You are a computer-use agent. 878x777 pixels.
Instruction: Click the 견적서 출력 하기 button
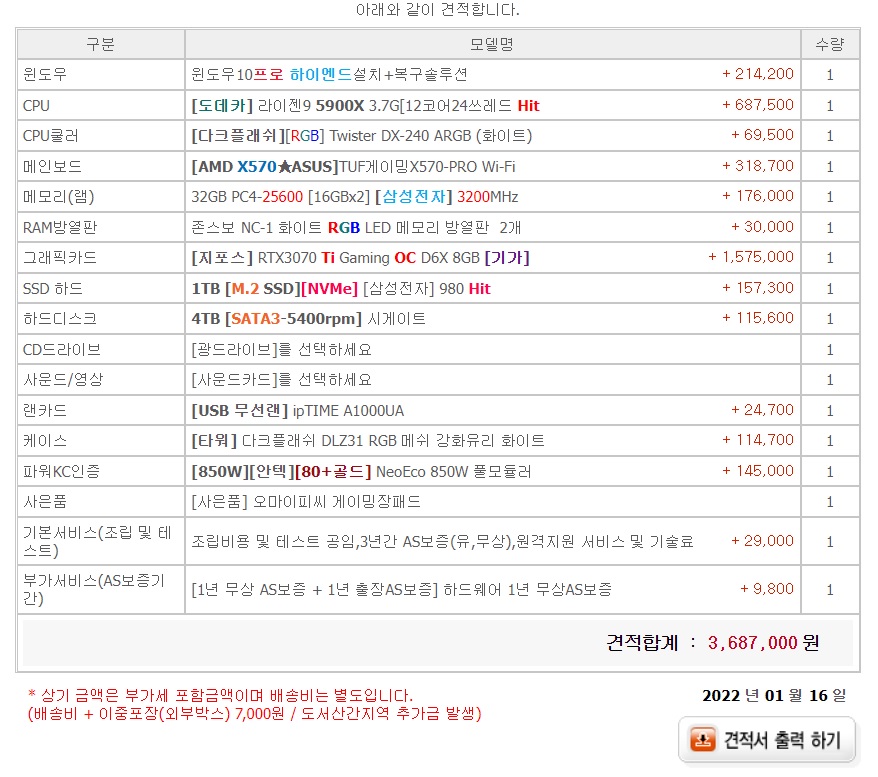[x=767, y=739]
